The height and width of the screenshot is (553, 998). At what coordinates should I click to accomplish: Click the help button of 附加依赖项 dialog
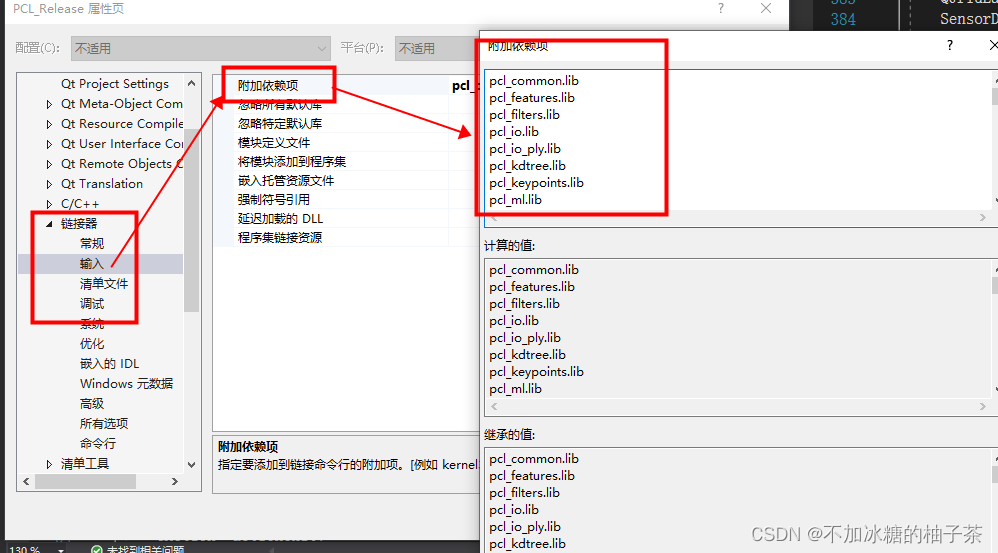(x=950, y=45)
